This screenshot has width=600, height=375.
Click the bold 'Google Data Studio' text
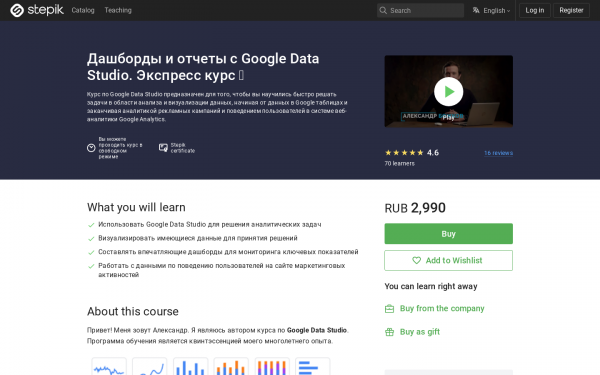pos(317,330)
